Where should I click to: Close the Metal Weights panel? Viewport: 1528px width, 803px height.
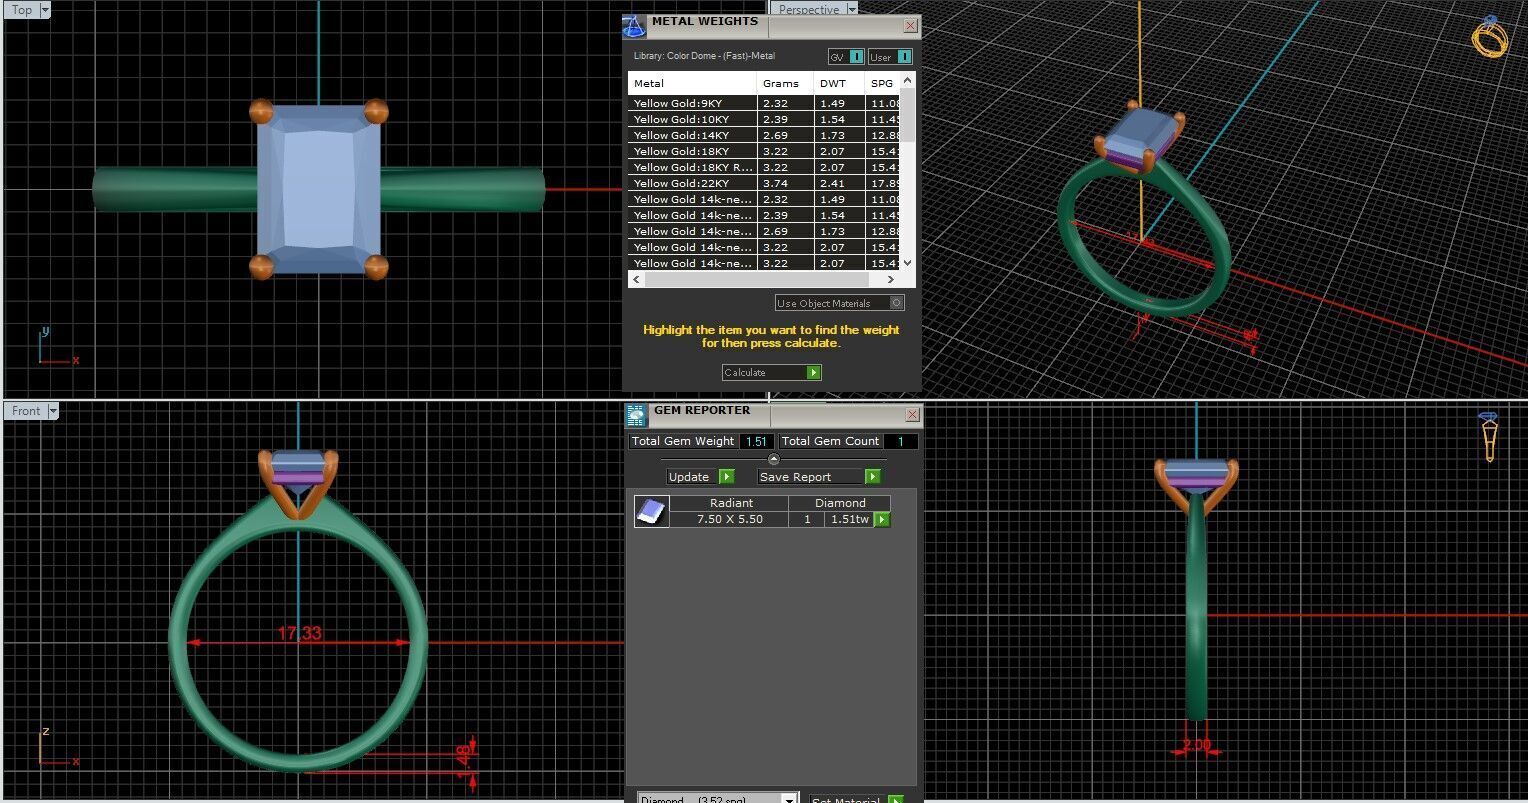pyautogui.click(x=910, y=26)
